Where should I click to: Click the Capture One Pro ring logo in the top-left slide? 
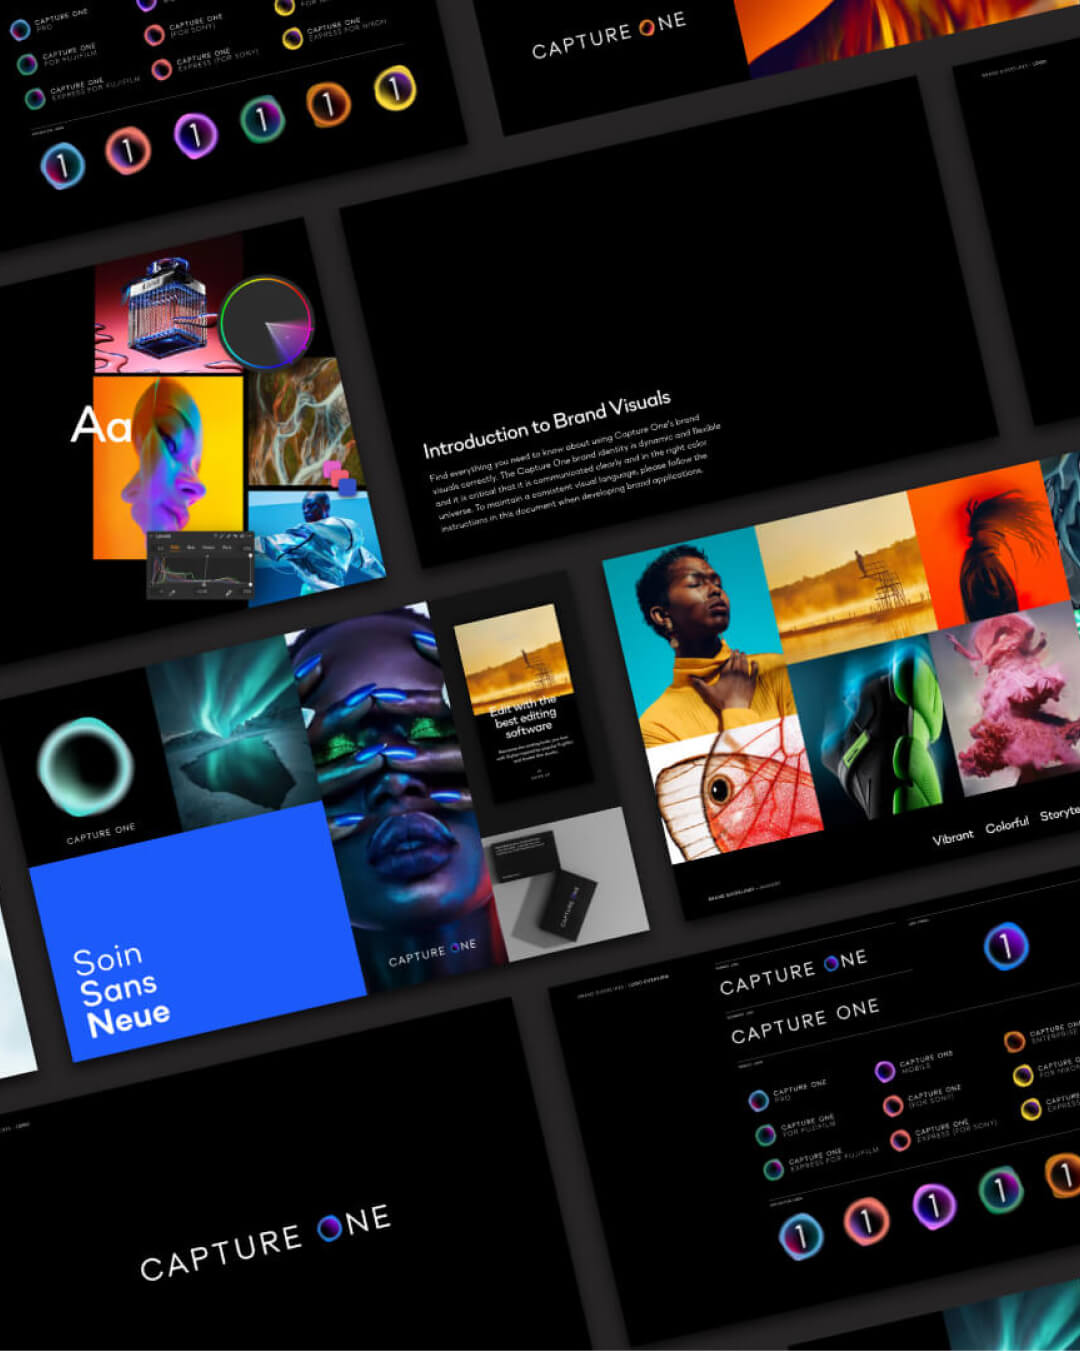[x=20, y=30]
